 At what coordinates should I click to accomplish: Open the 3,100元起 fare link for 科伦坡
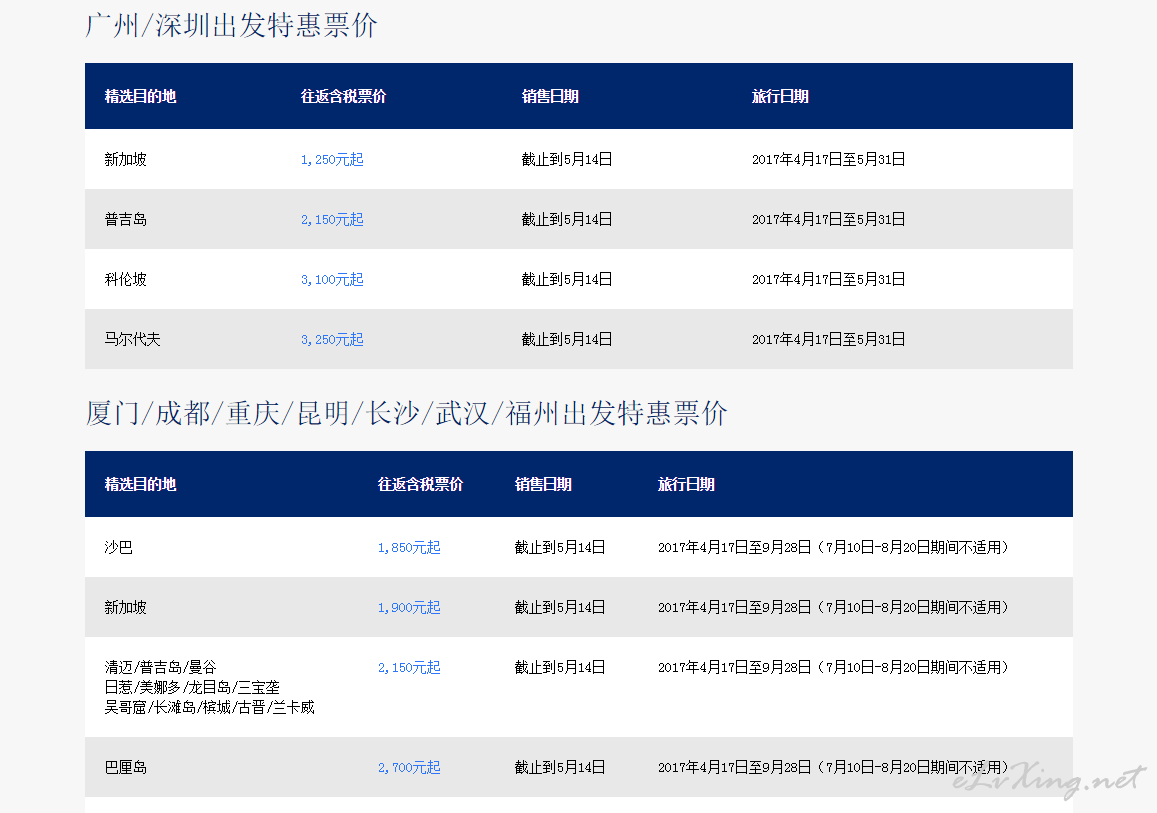coord(332,280)
